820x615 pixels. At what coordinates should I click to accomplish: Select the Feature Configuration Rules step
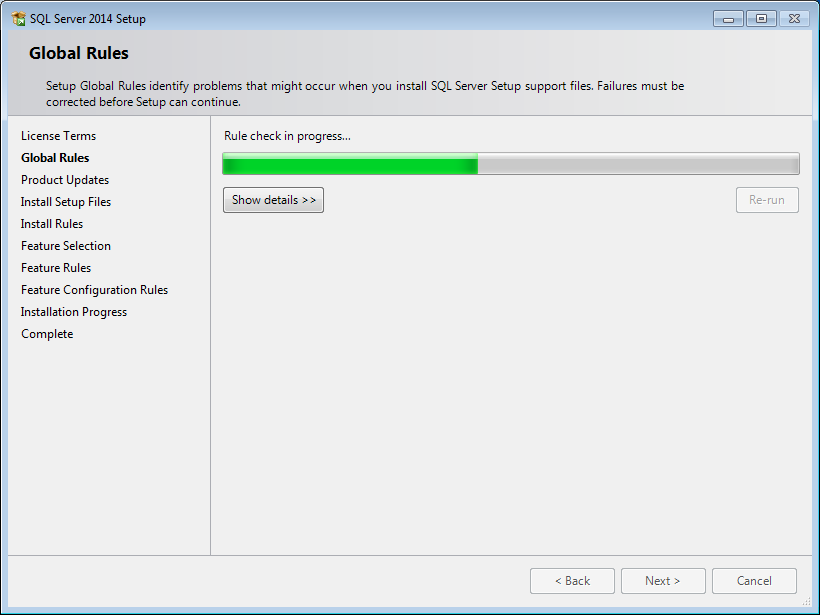coord(95,290)
